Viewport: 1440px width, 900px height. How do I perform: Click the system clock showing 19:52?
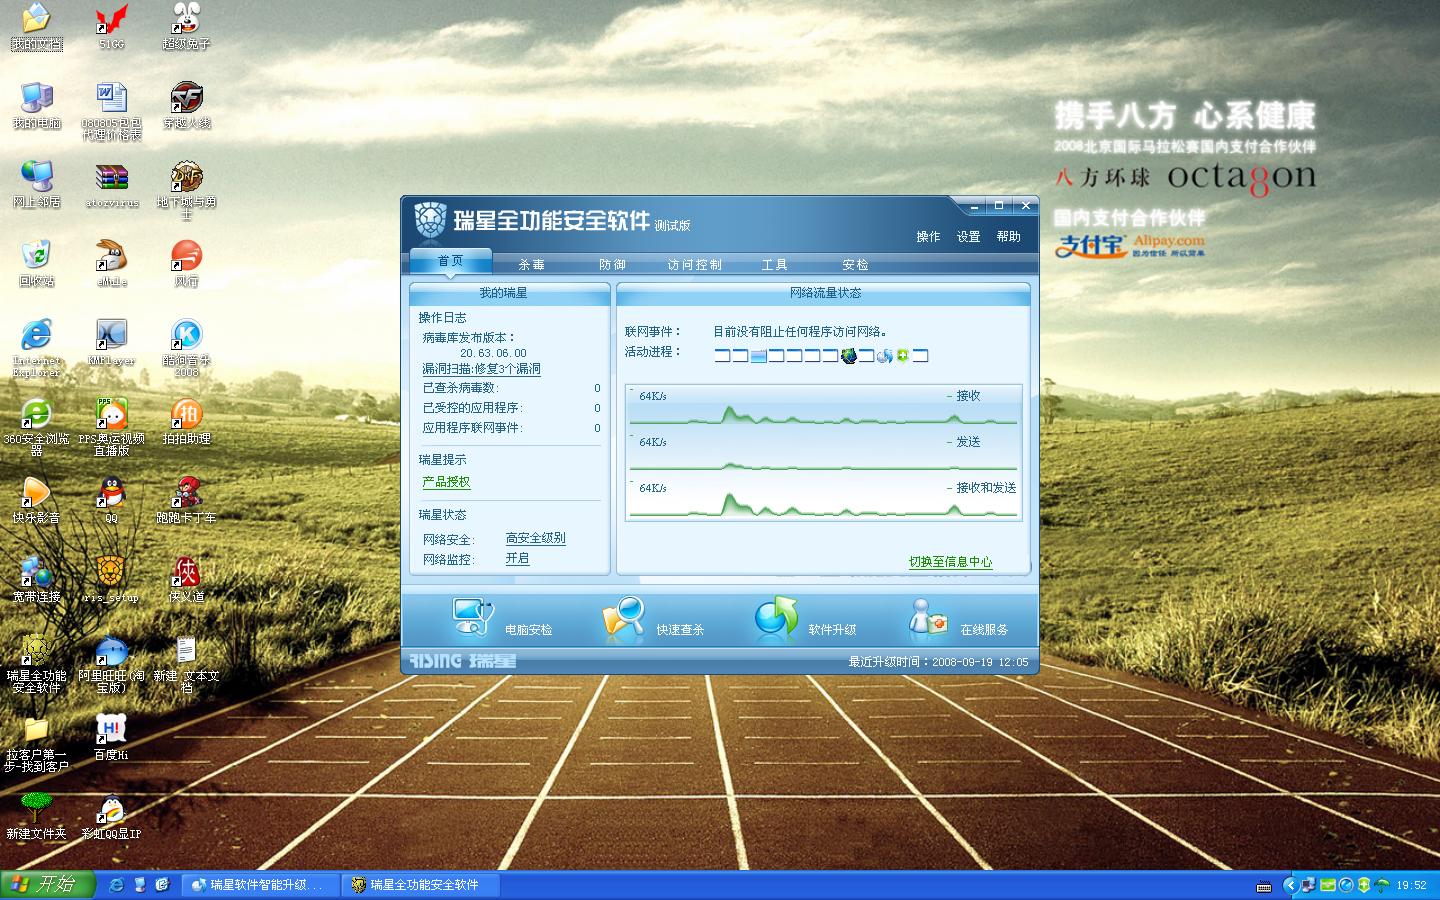pos(1411,885)
